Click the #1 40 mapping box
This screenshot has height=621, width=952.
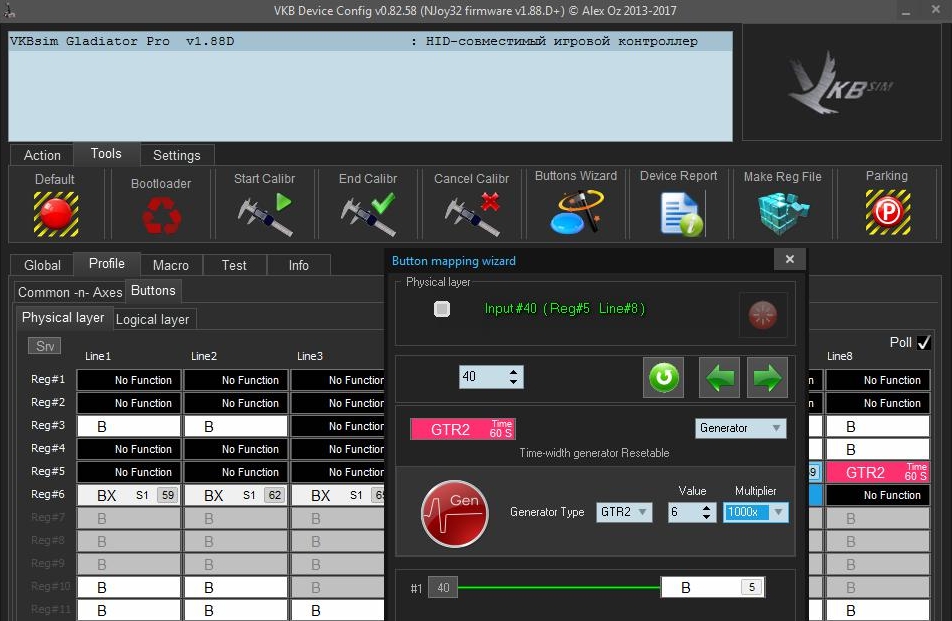[x=443, y=588]
